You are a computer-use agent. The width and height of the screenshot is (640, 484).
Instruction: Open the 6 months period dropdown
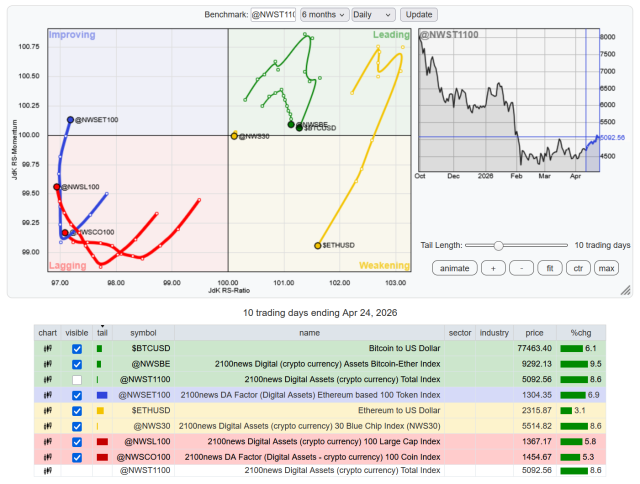coord(323,15)
